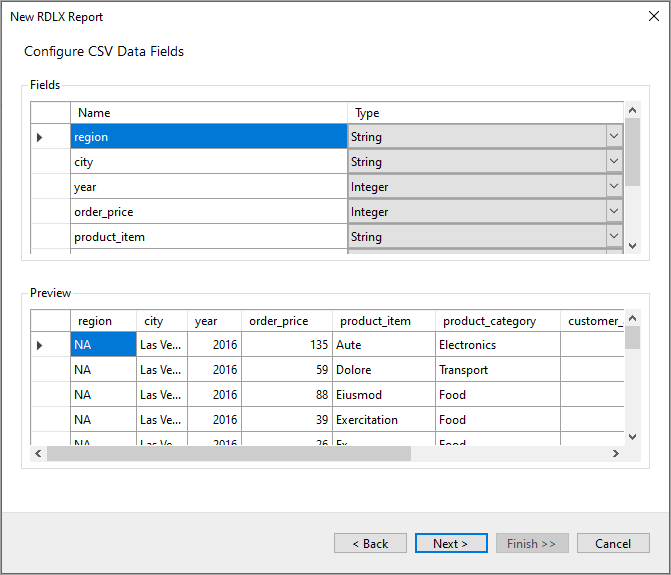This screenshot has width=671, height=575.
Task: Select Las Ve... city cell in Aute row
Action: coord(162,344)
